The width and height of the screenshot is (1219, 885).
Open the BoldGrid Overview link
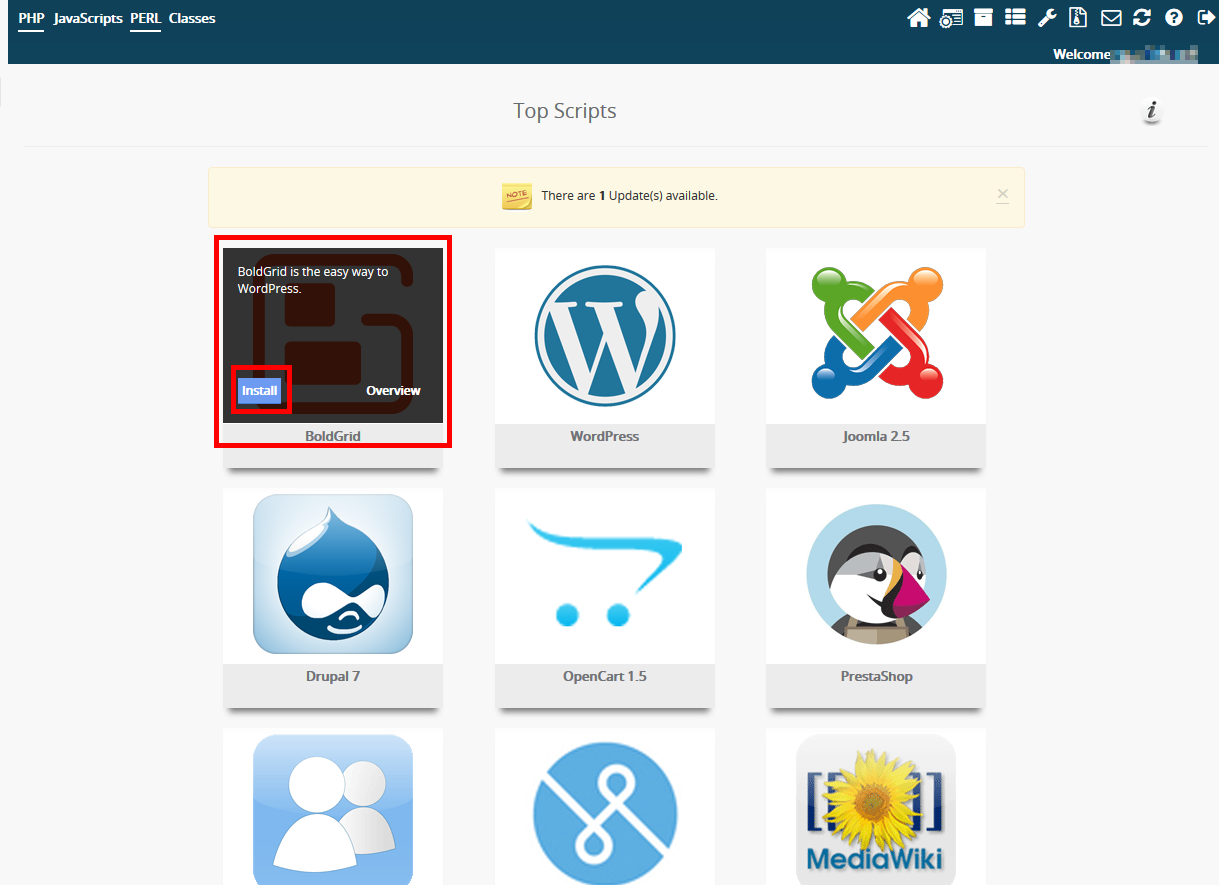(x=393, y=391)
